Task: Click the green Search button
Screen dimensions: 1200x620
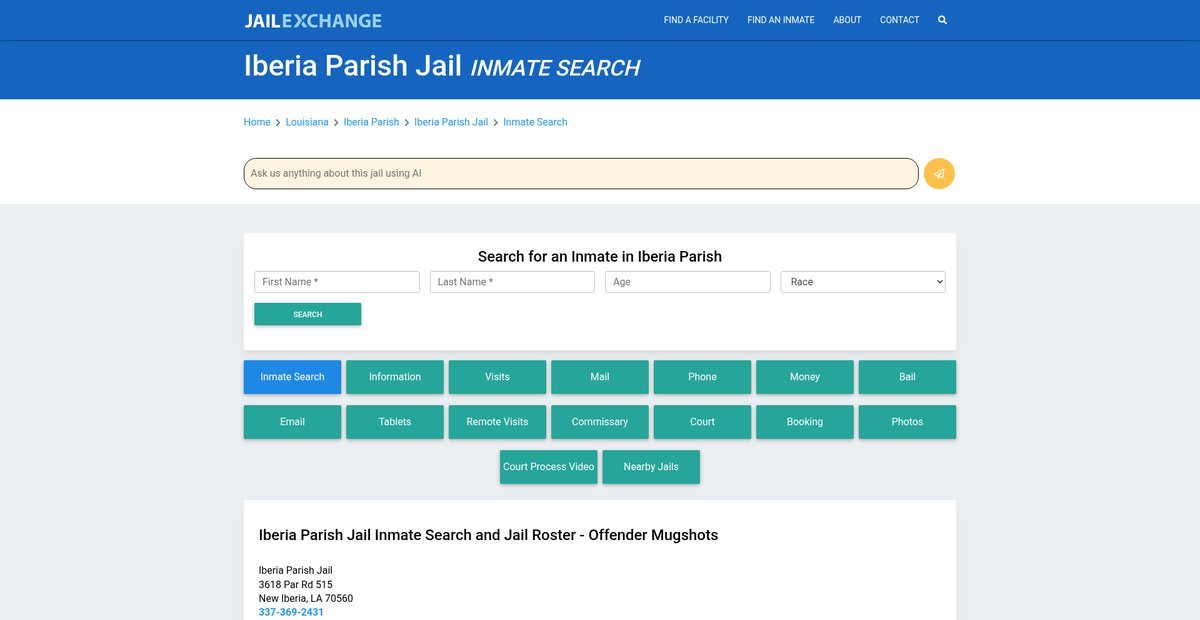Action: click(307, 314)
